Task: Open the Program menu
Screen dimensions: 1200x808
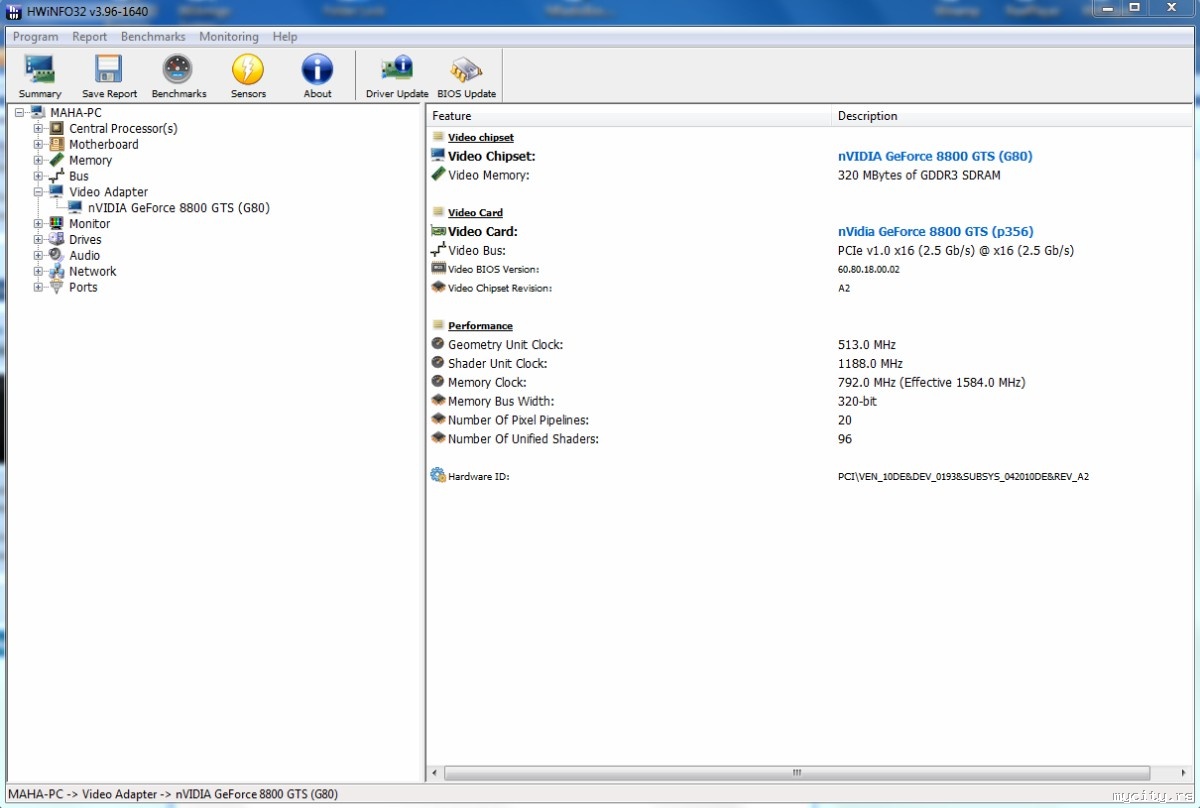Action: point(35,37)
